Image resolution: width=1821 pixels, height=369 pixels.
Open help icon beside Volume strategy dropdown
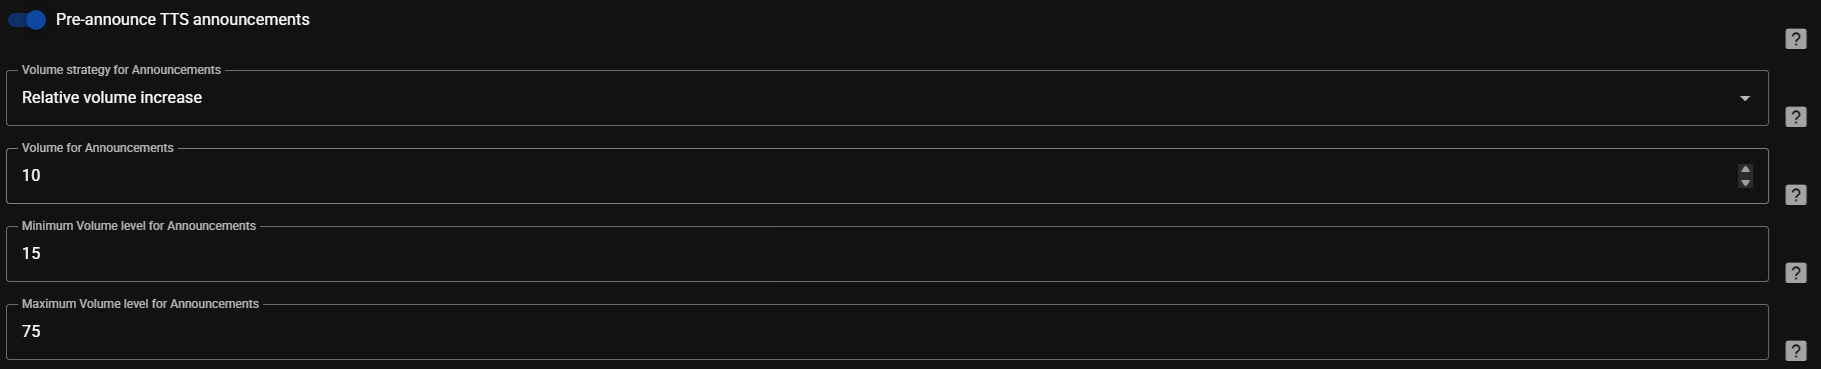[x=1795, y=117]
